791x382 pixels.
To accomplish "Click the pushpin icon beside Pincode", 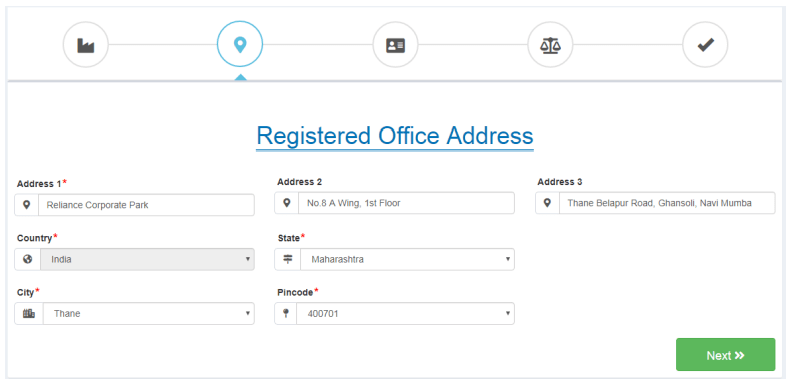I will click(x=286, y=313).
